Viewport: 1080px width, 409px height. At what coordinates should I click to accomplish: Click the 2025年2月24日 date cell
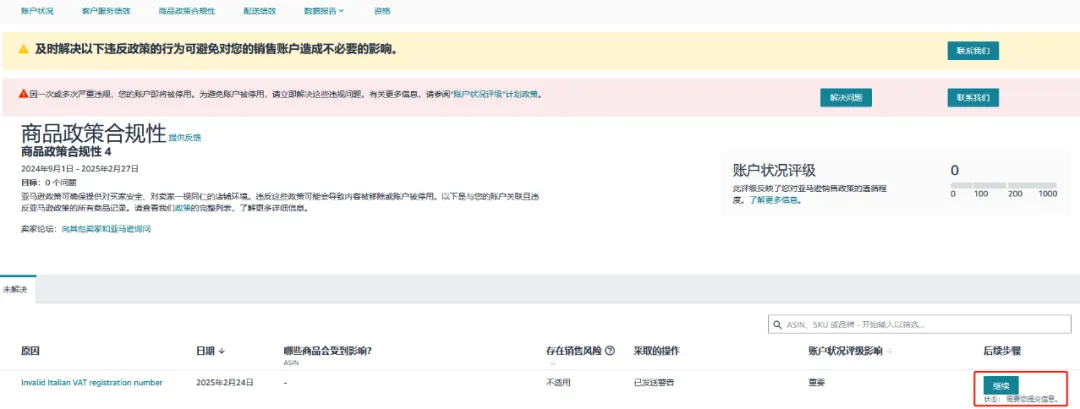click(x=225, y=382)
